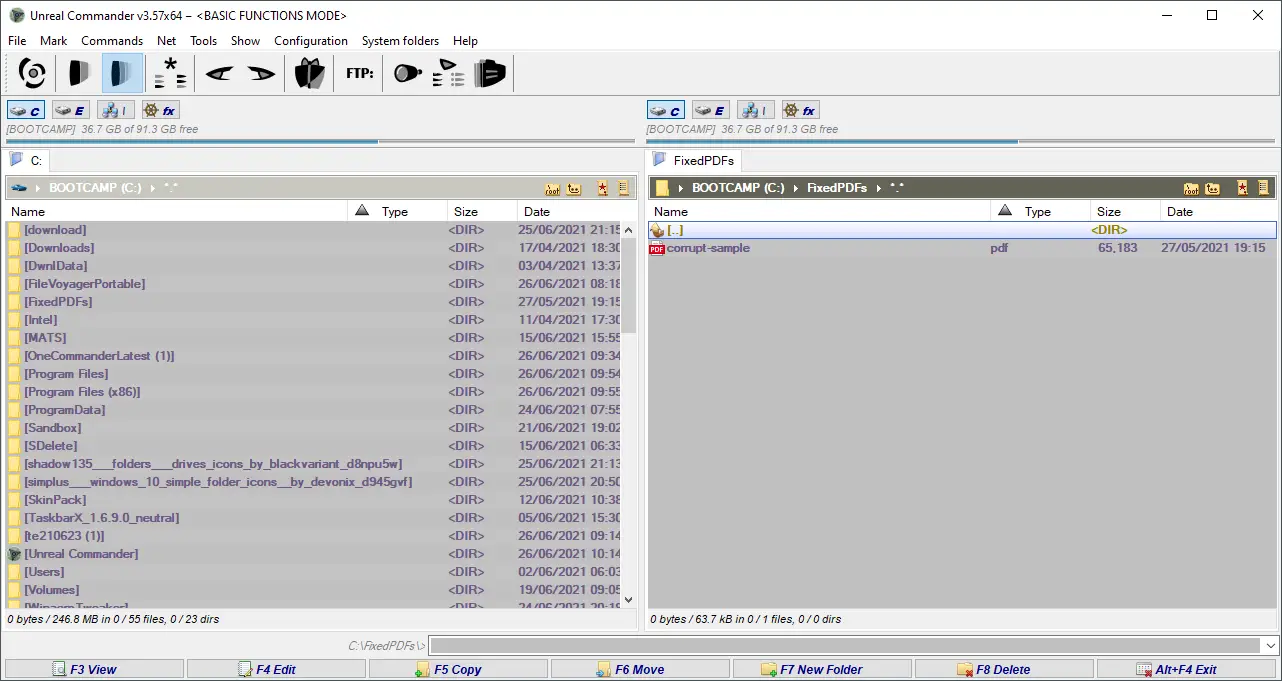Click the flashlight search toolbar icon

coord(407,73)
